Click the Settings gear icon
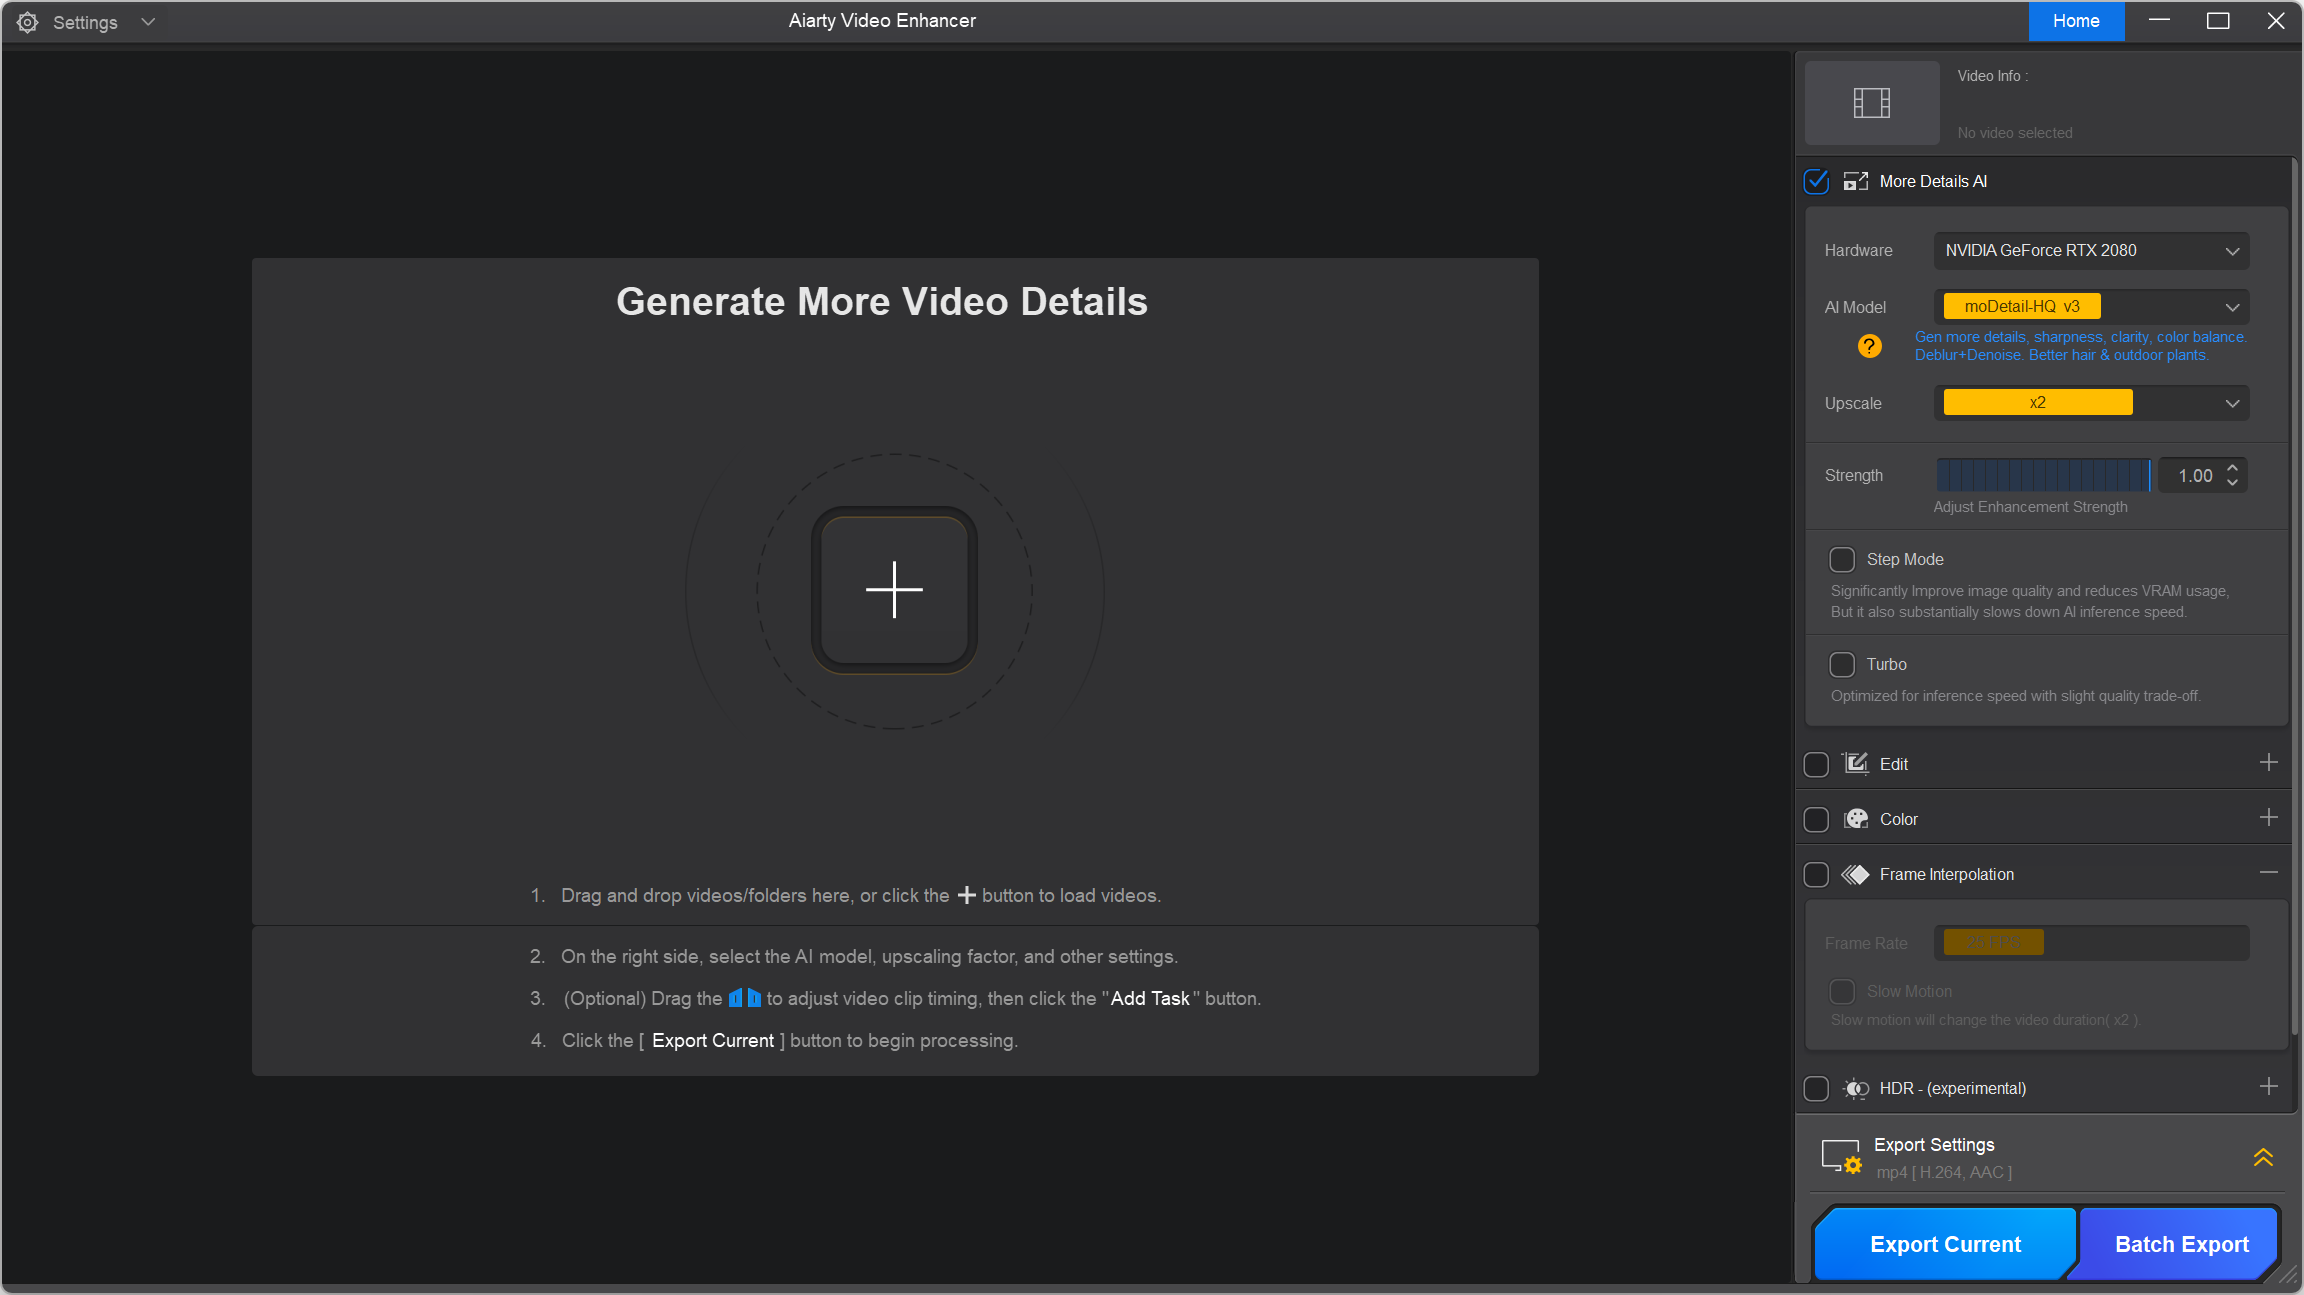 point(28,22)
